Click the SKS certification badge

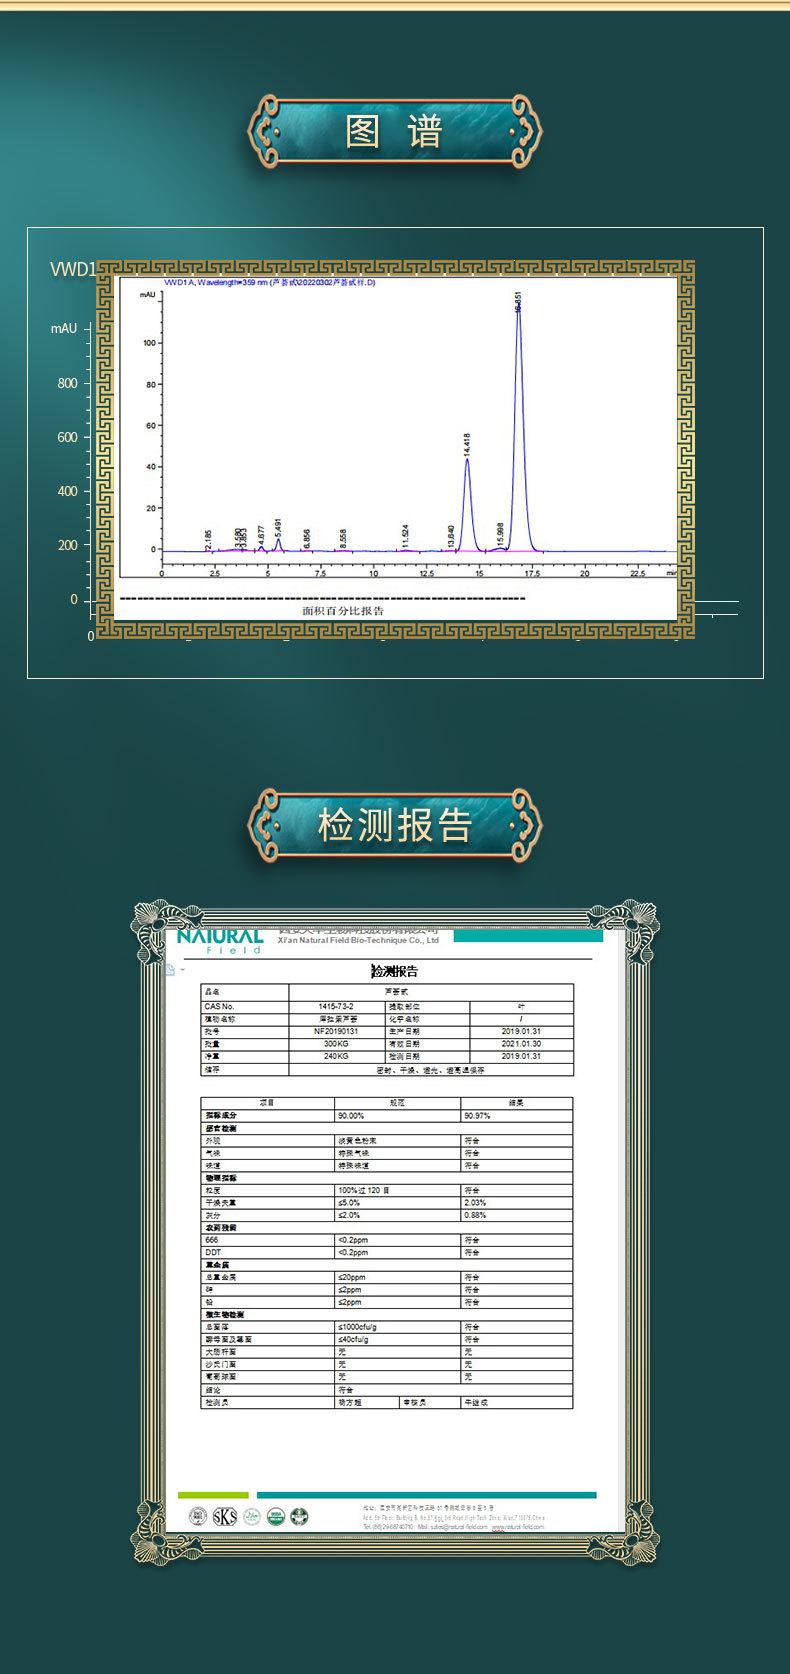pos(225,1516)
